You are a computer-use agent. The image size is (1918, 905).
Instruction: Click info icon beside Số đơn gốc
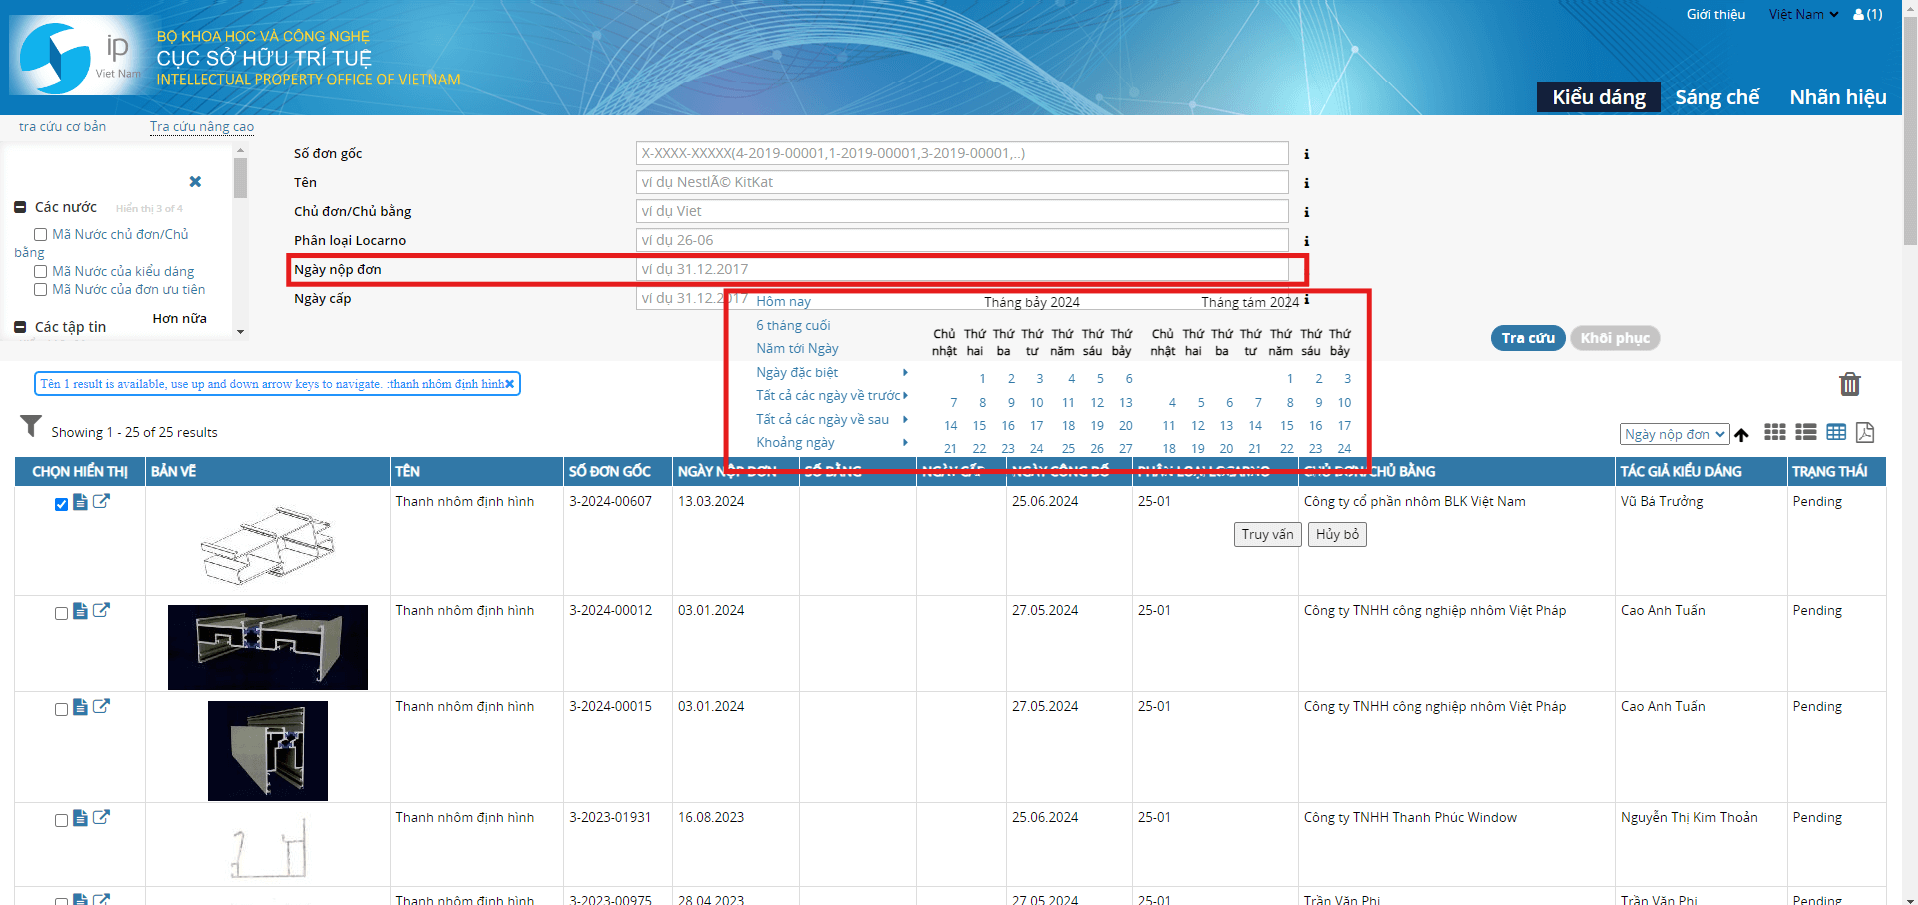point(1306,154)
